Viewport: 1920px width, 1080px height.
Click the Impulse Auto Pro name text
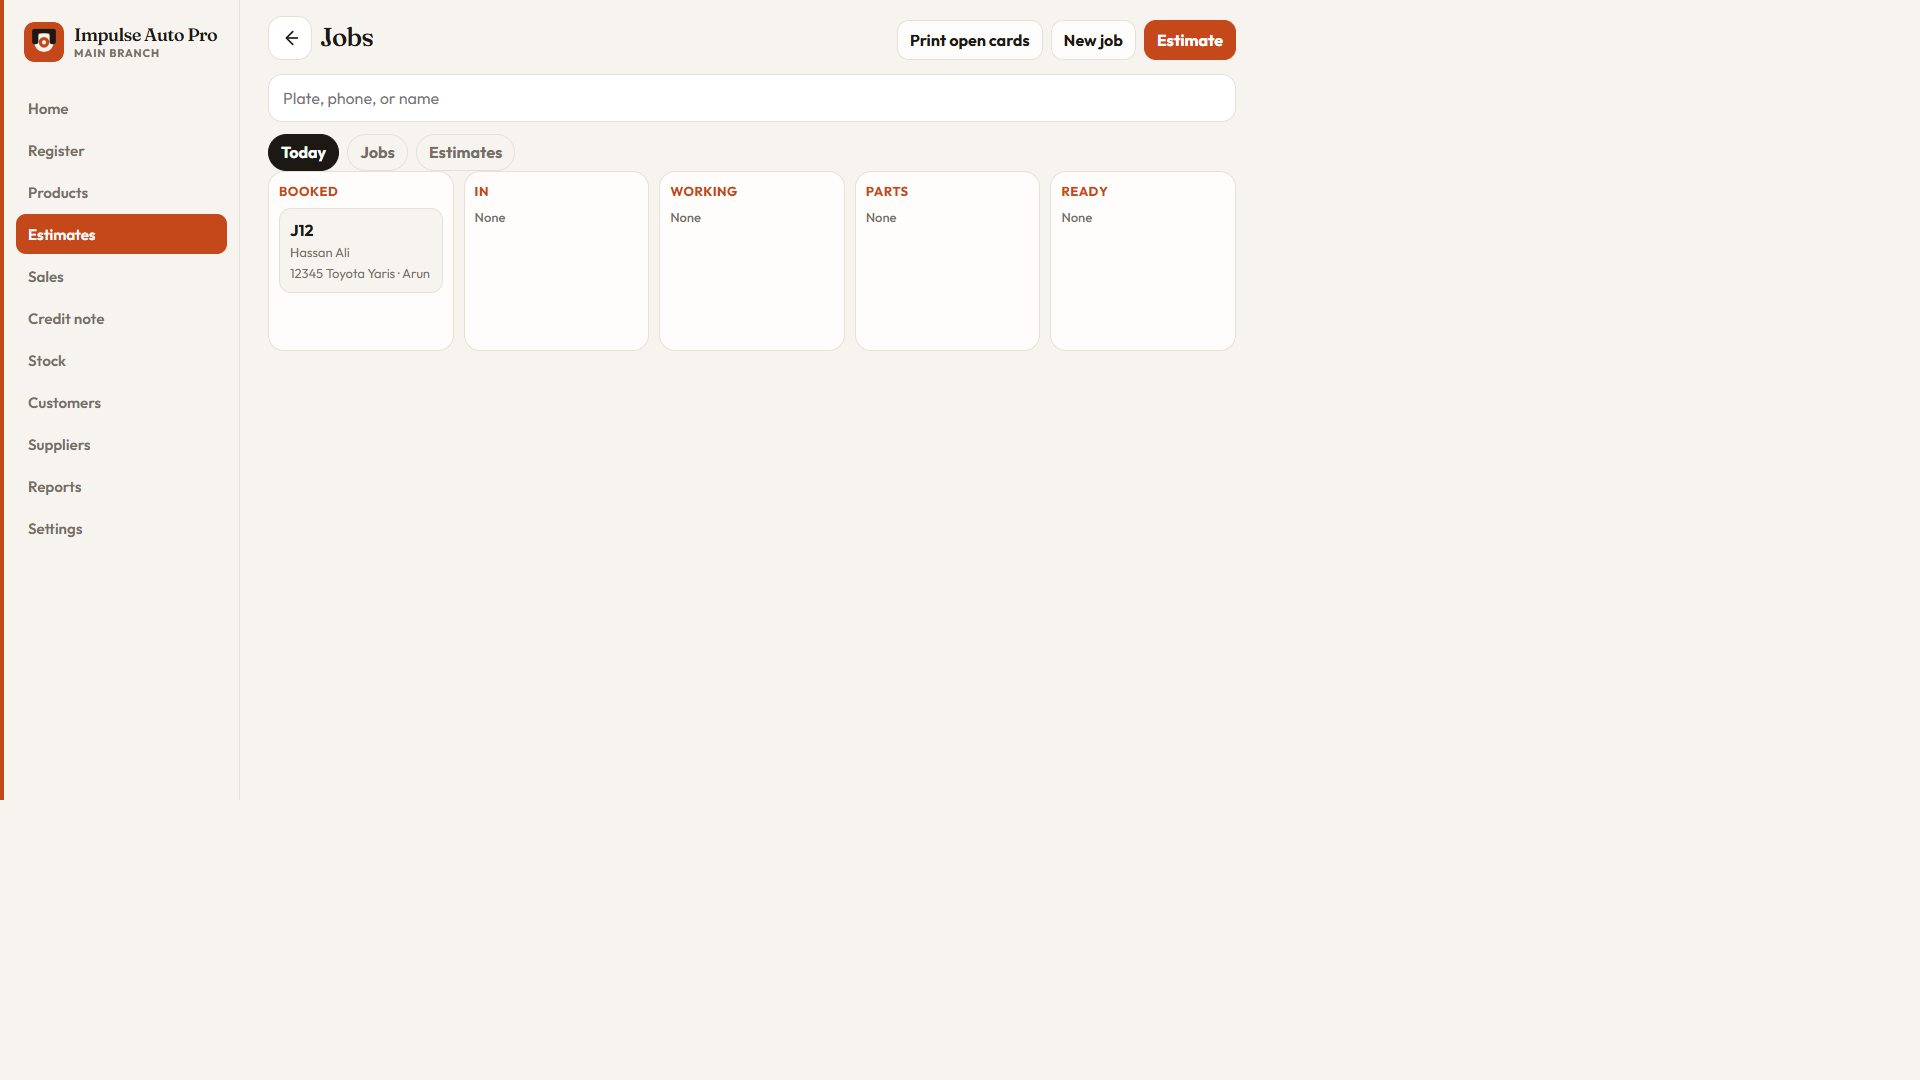[145, 35]
